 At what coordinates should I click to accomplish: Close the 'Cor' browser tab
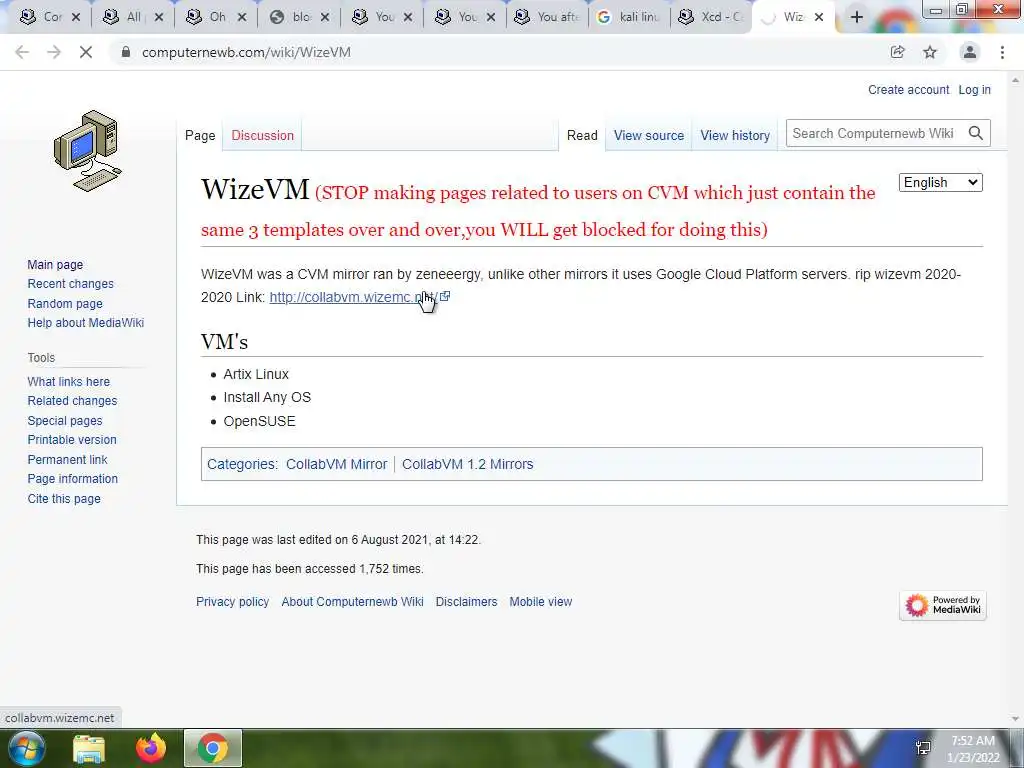(x=76, y=17)
